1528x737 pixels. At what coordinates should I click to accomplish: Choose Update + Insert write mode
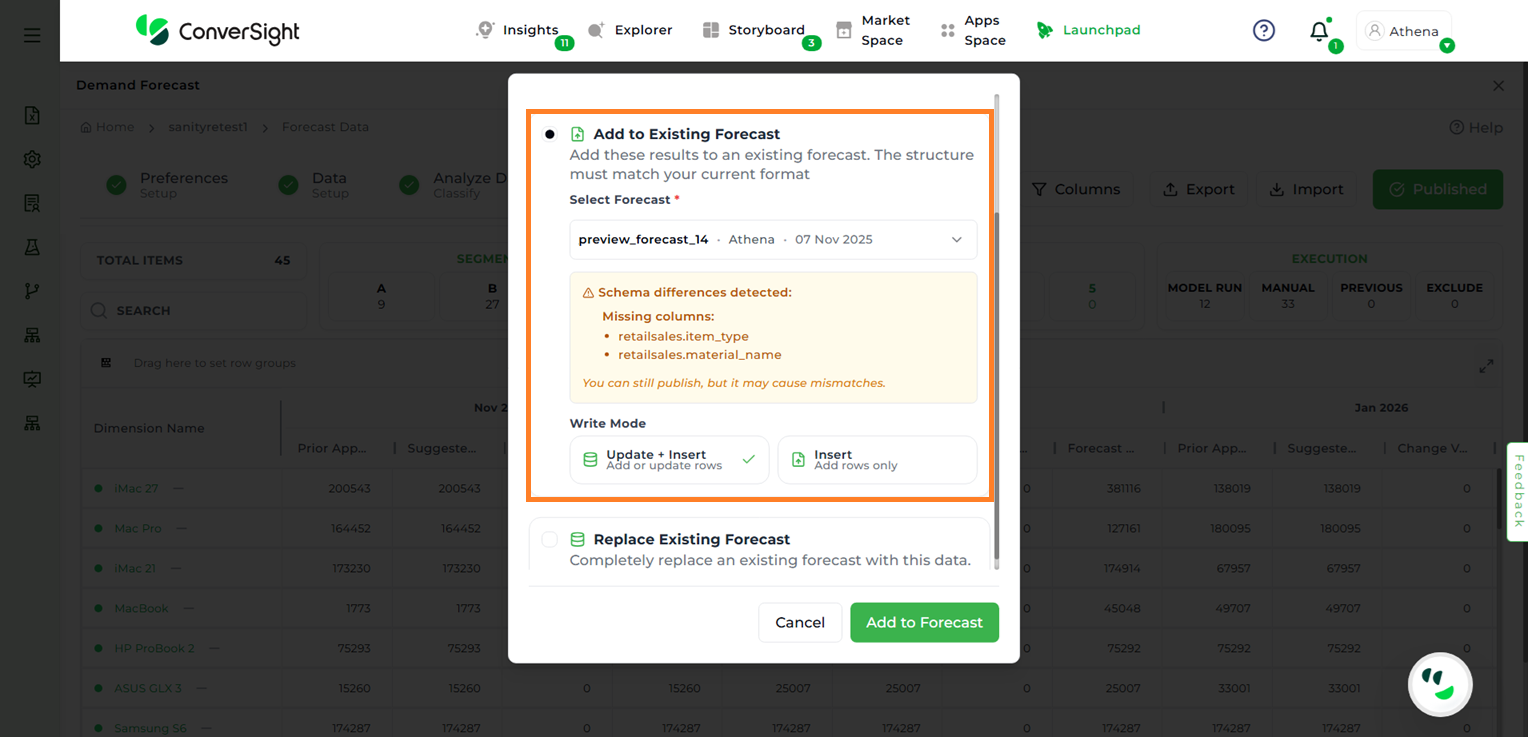(669, 460)
